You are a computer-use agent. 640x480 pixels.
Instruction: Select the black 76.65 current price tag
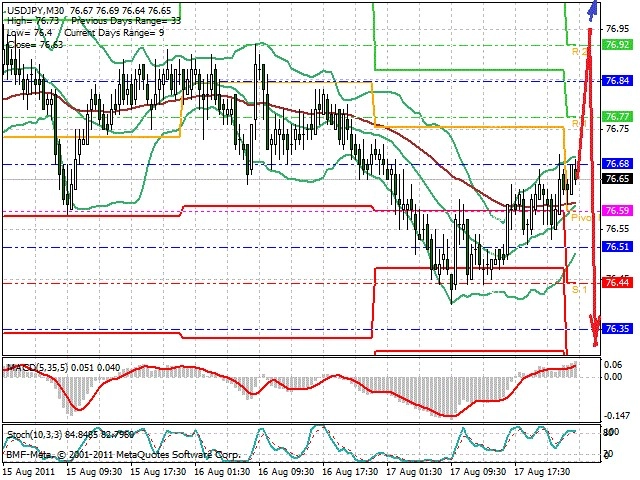[x=617, y=178]
